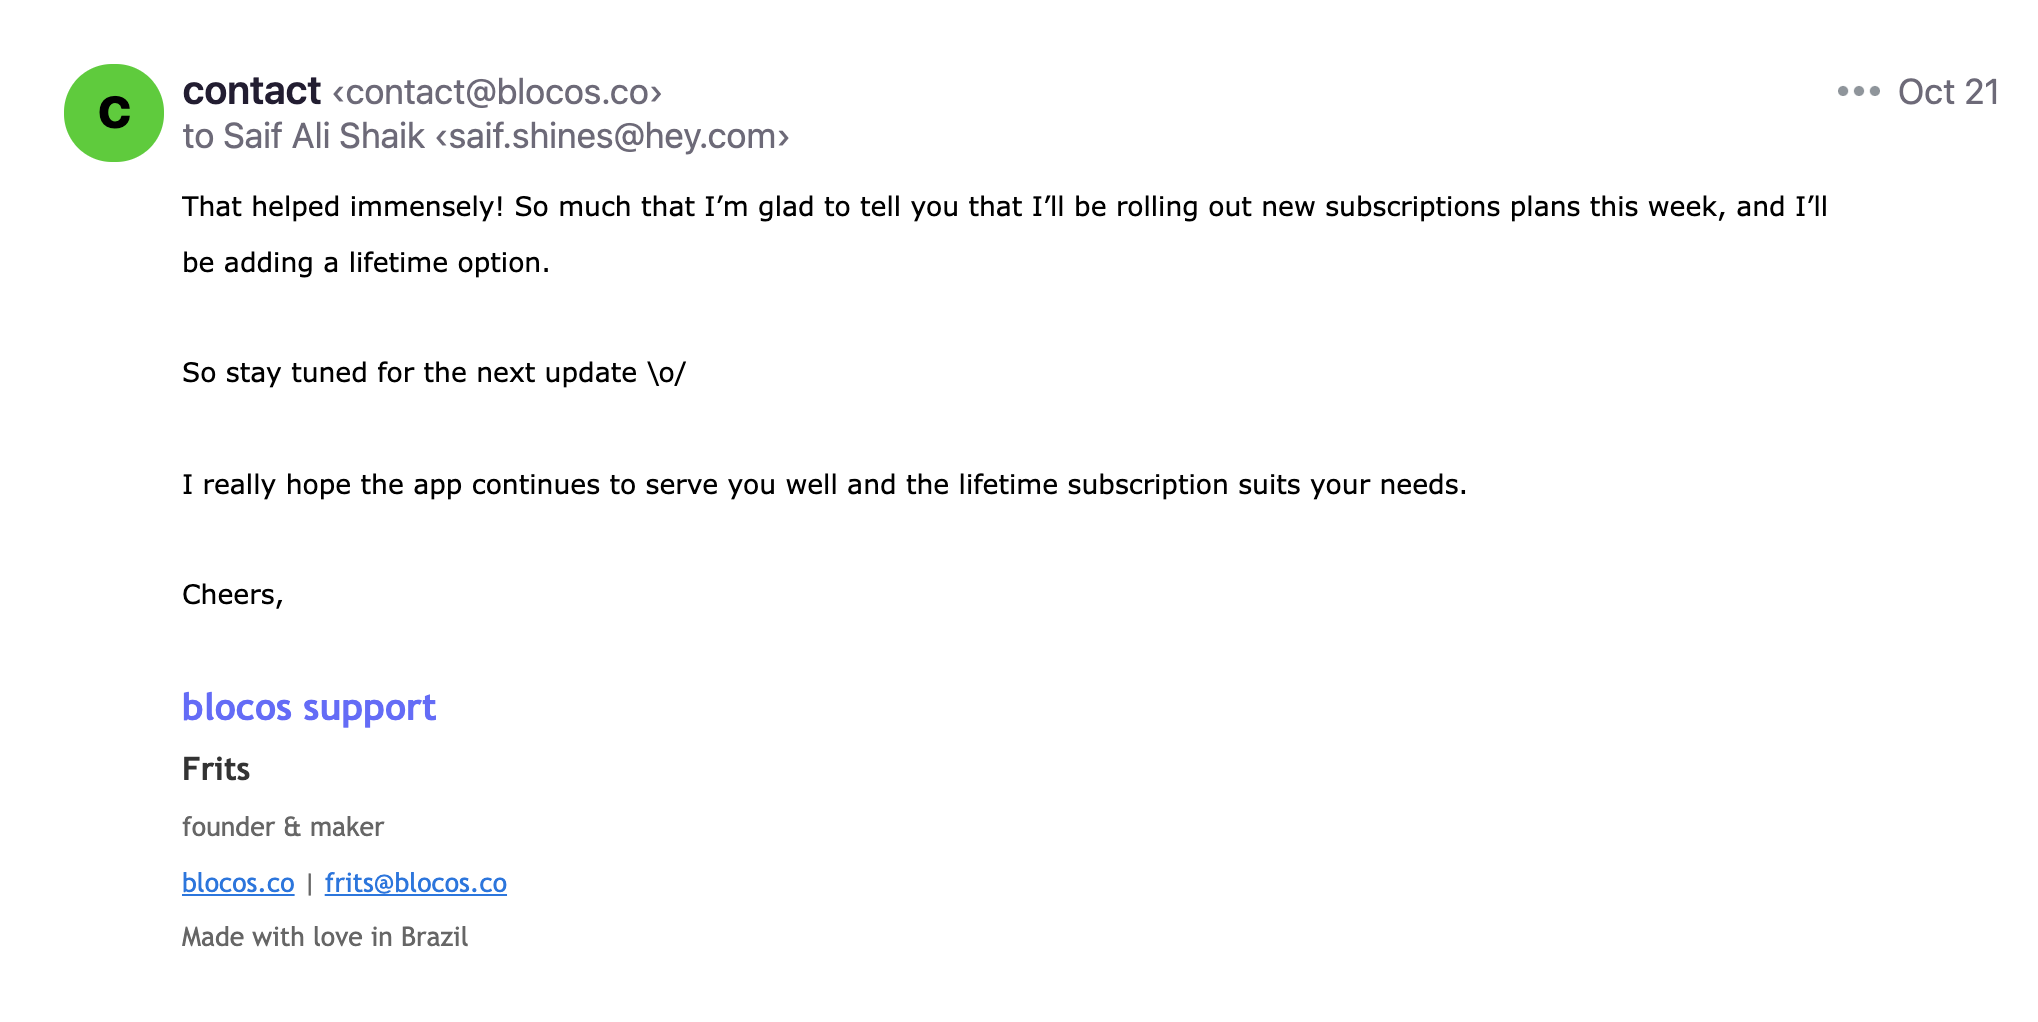Image resolution: width=2038 pixels, height=1022 pixels.
Task: Select the bold name "Frits" in signature
Action: pos(216,769)
